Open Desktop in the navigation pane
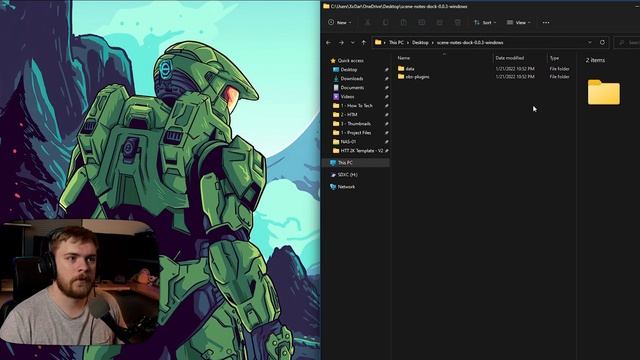 [345, 70]
